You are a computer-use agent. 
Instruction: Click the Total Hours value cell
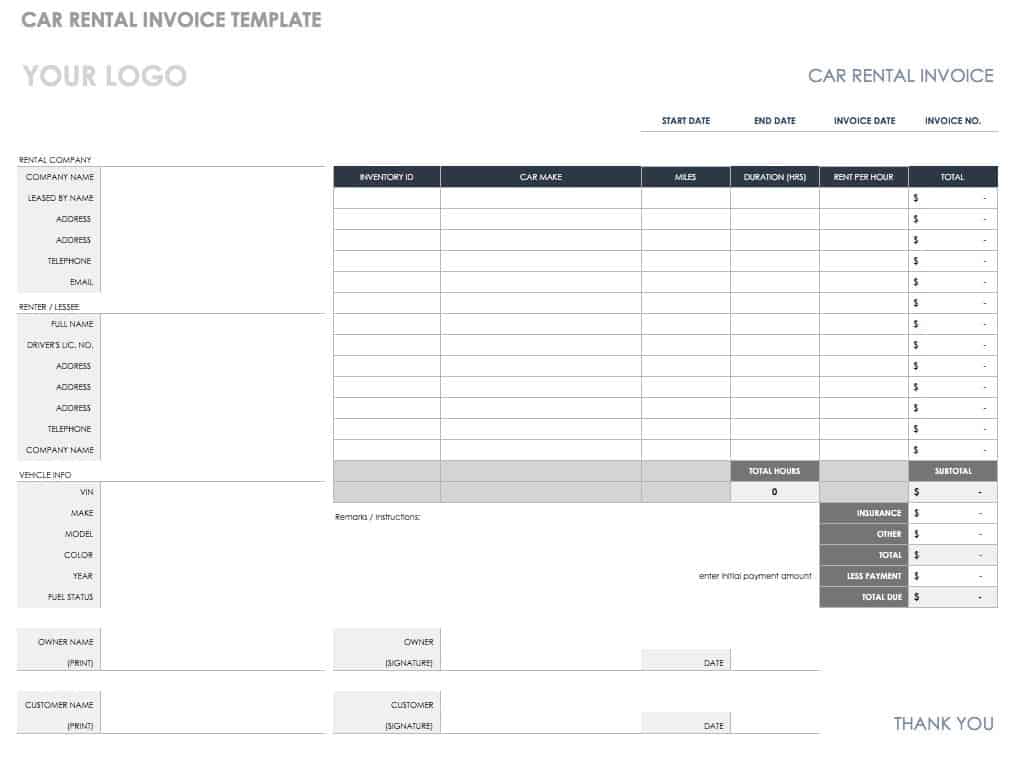pos(774,492)
